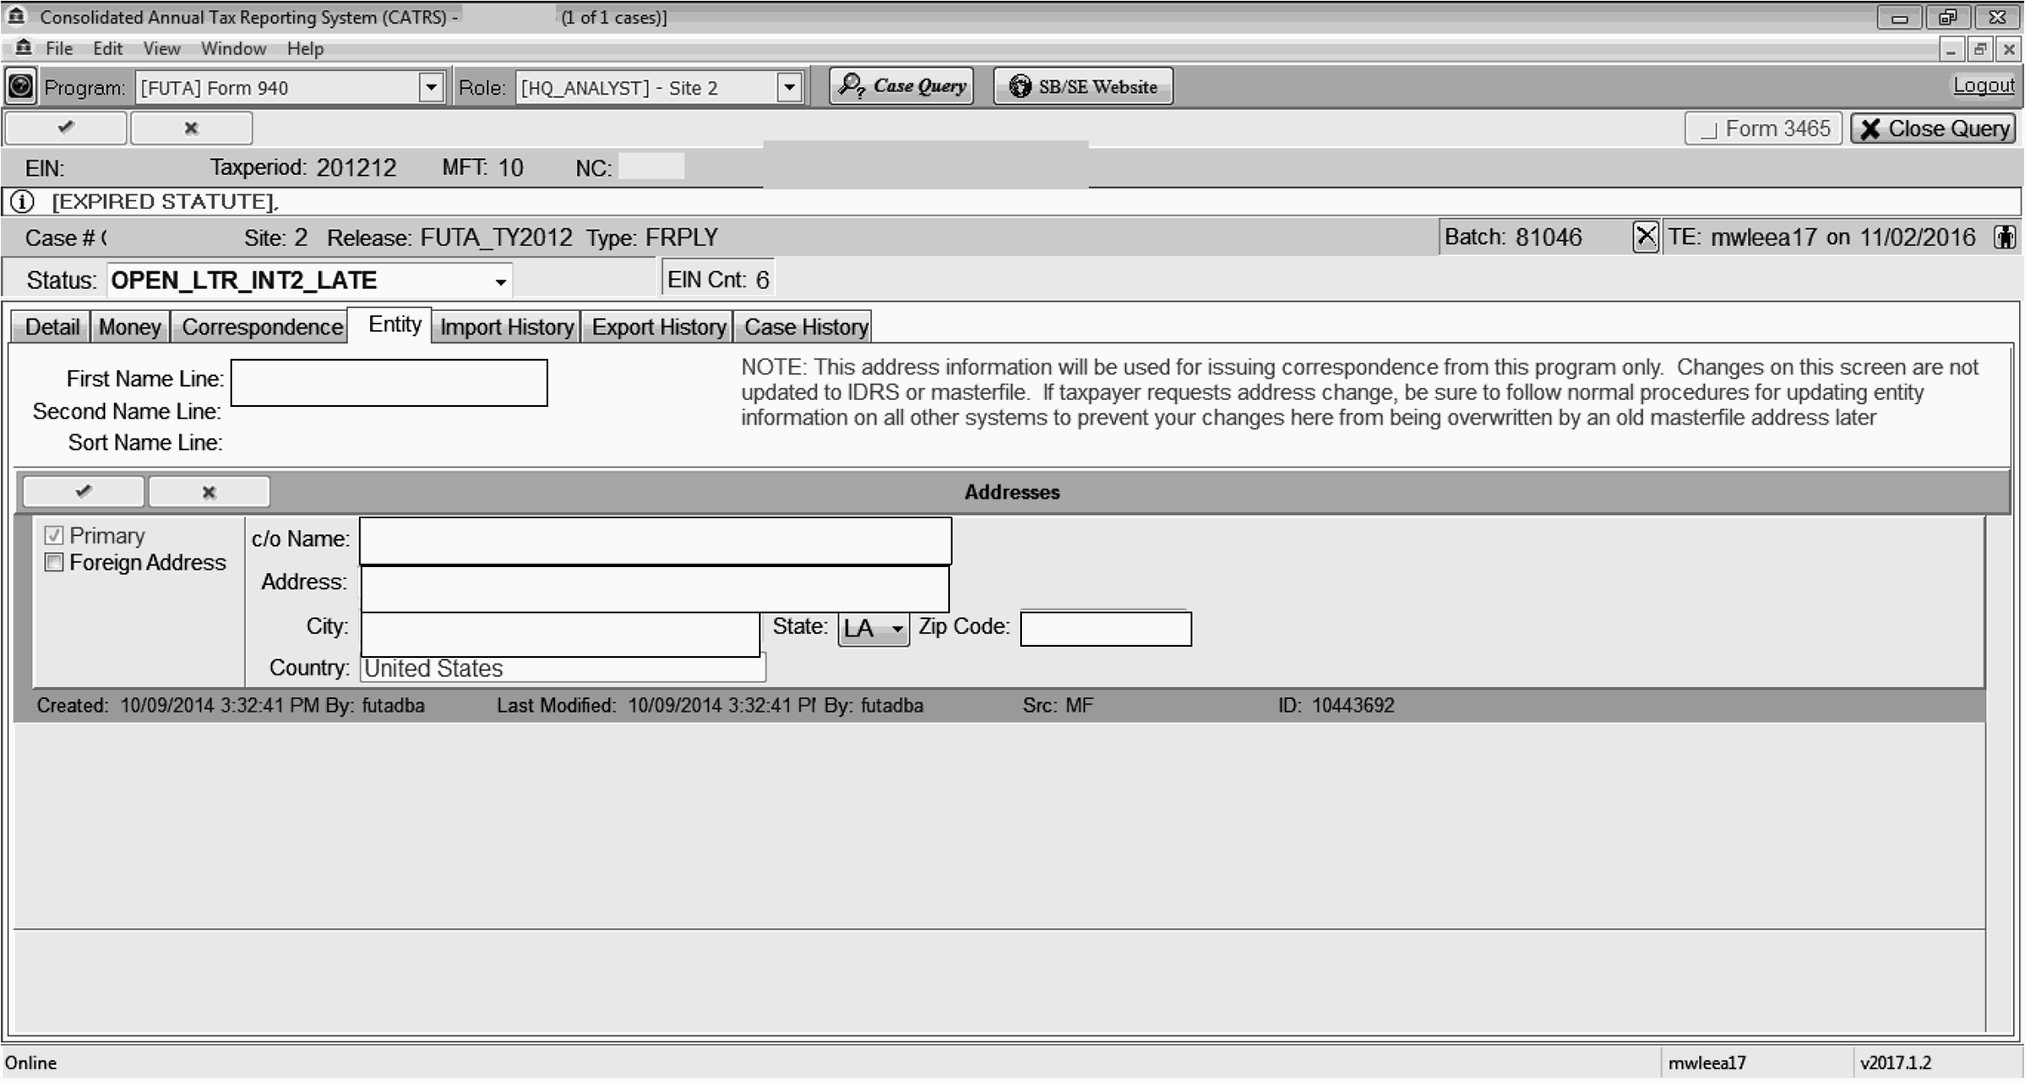Screen dimensions: 2025x1081
Task: Expand the Program dropdown arrow
Action: click(431, 87)
